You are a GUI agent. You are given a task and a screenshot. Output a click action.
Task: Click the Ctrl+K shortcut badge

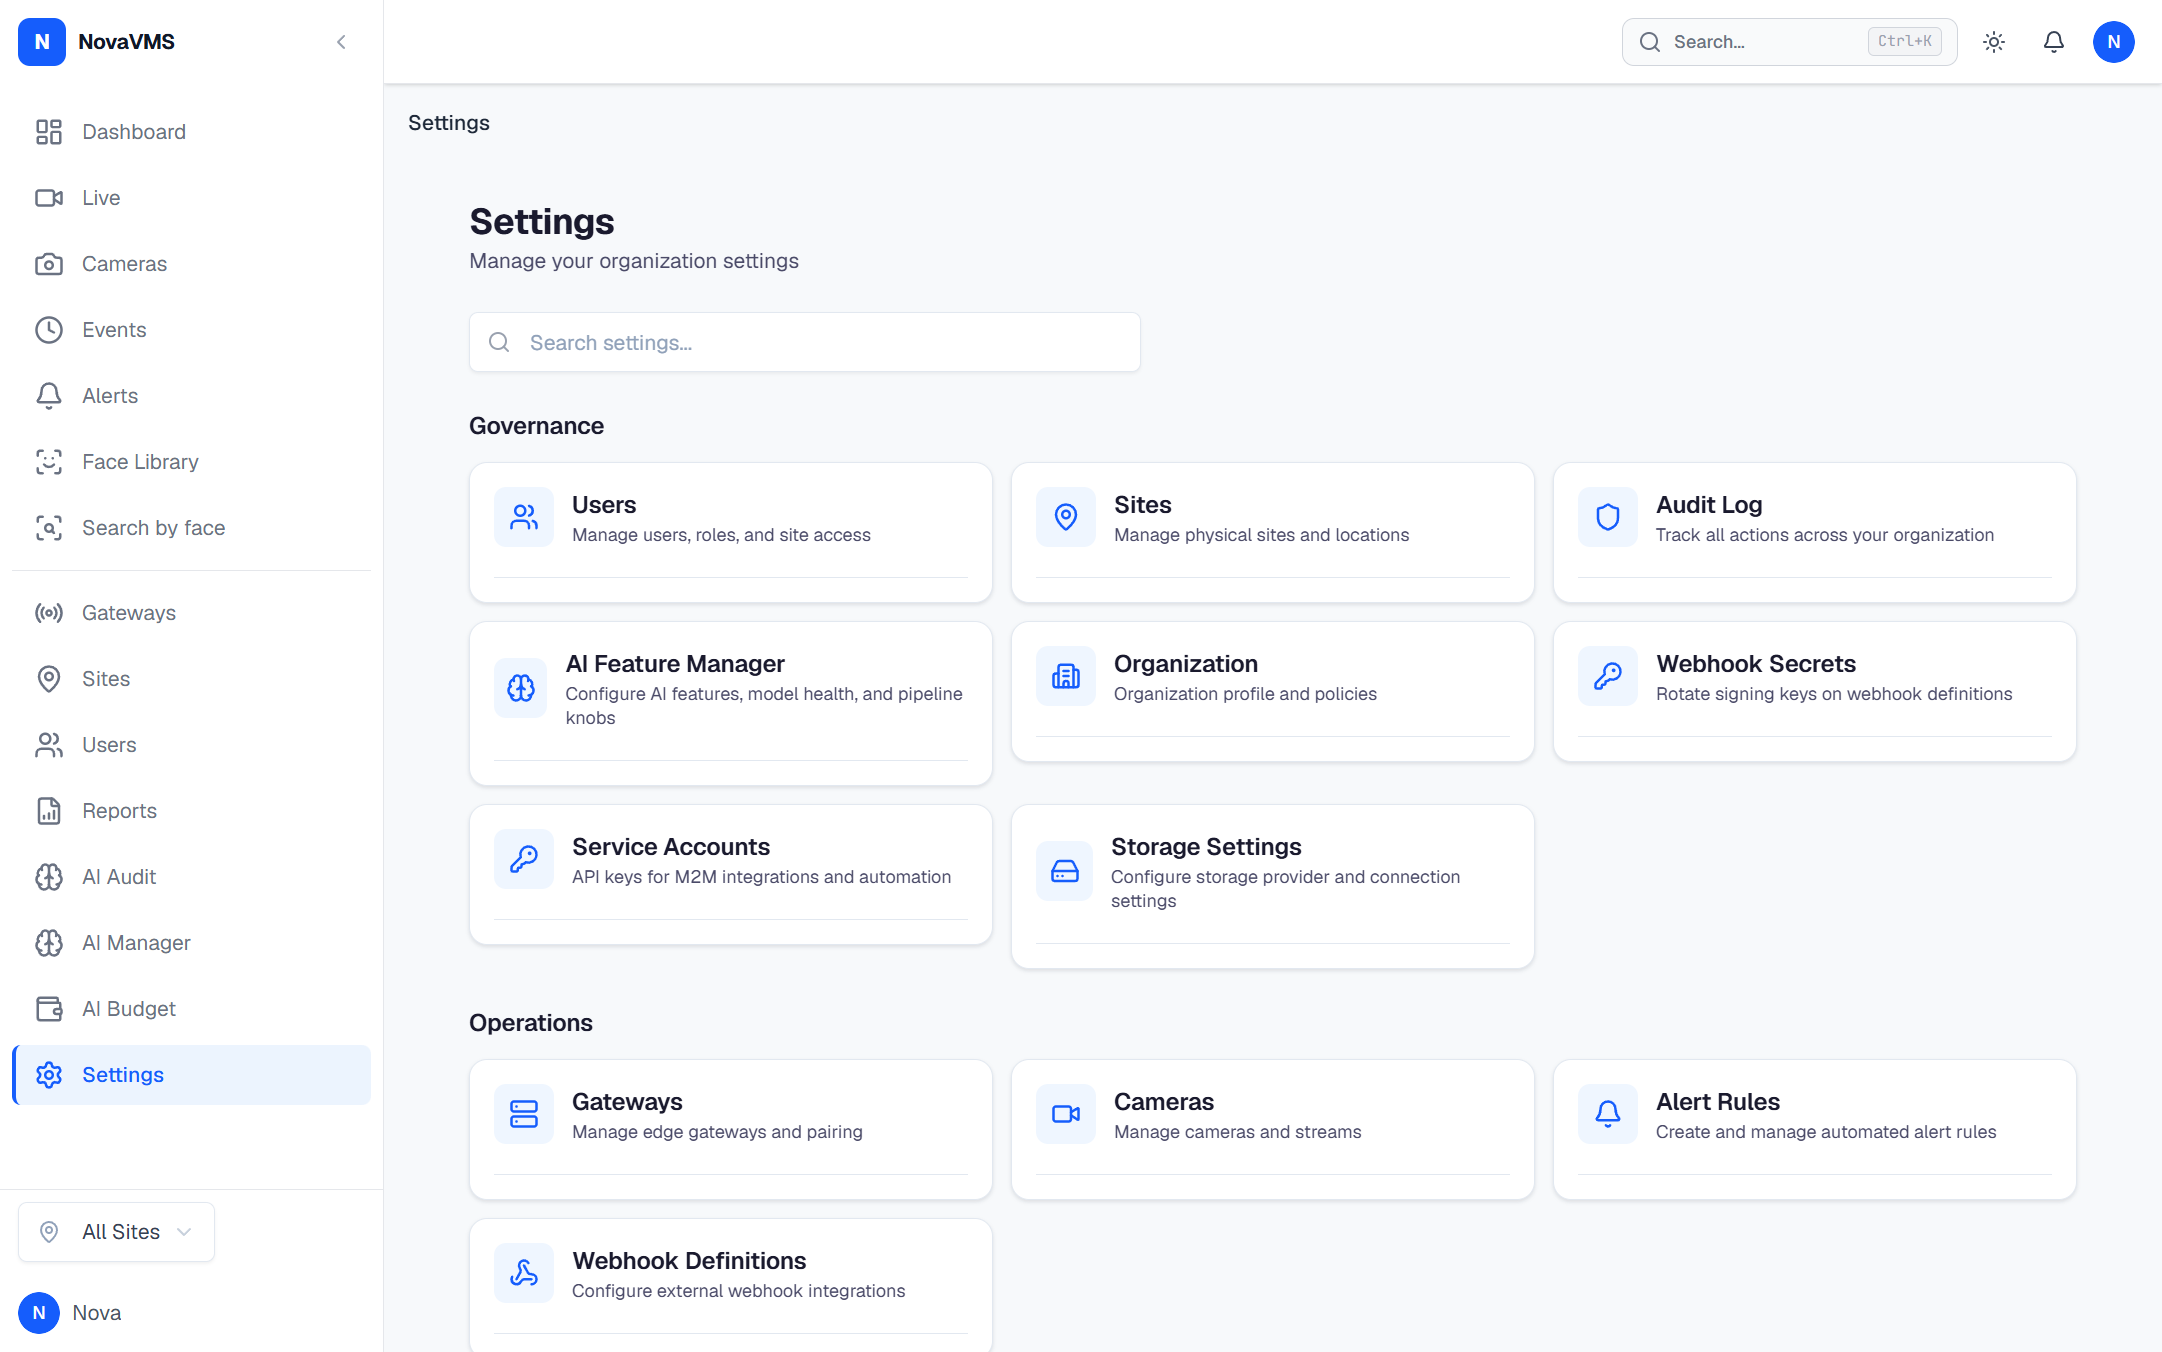1905,42
